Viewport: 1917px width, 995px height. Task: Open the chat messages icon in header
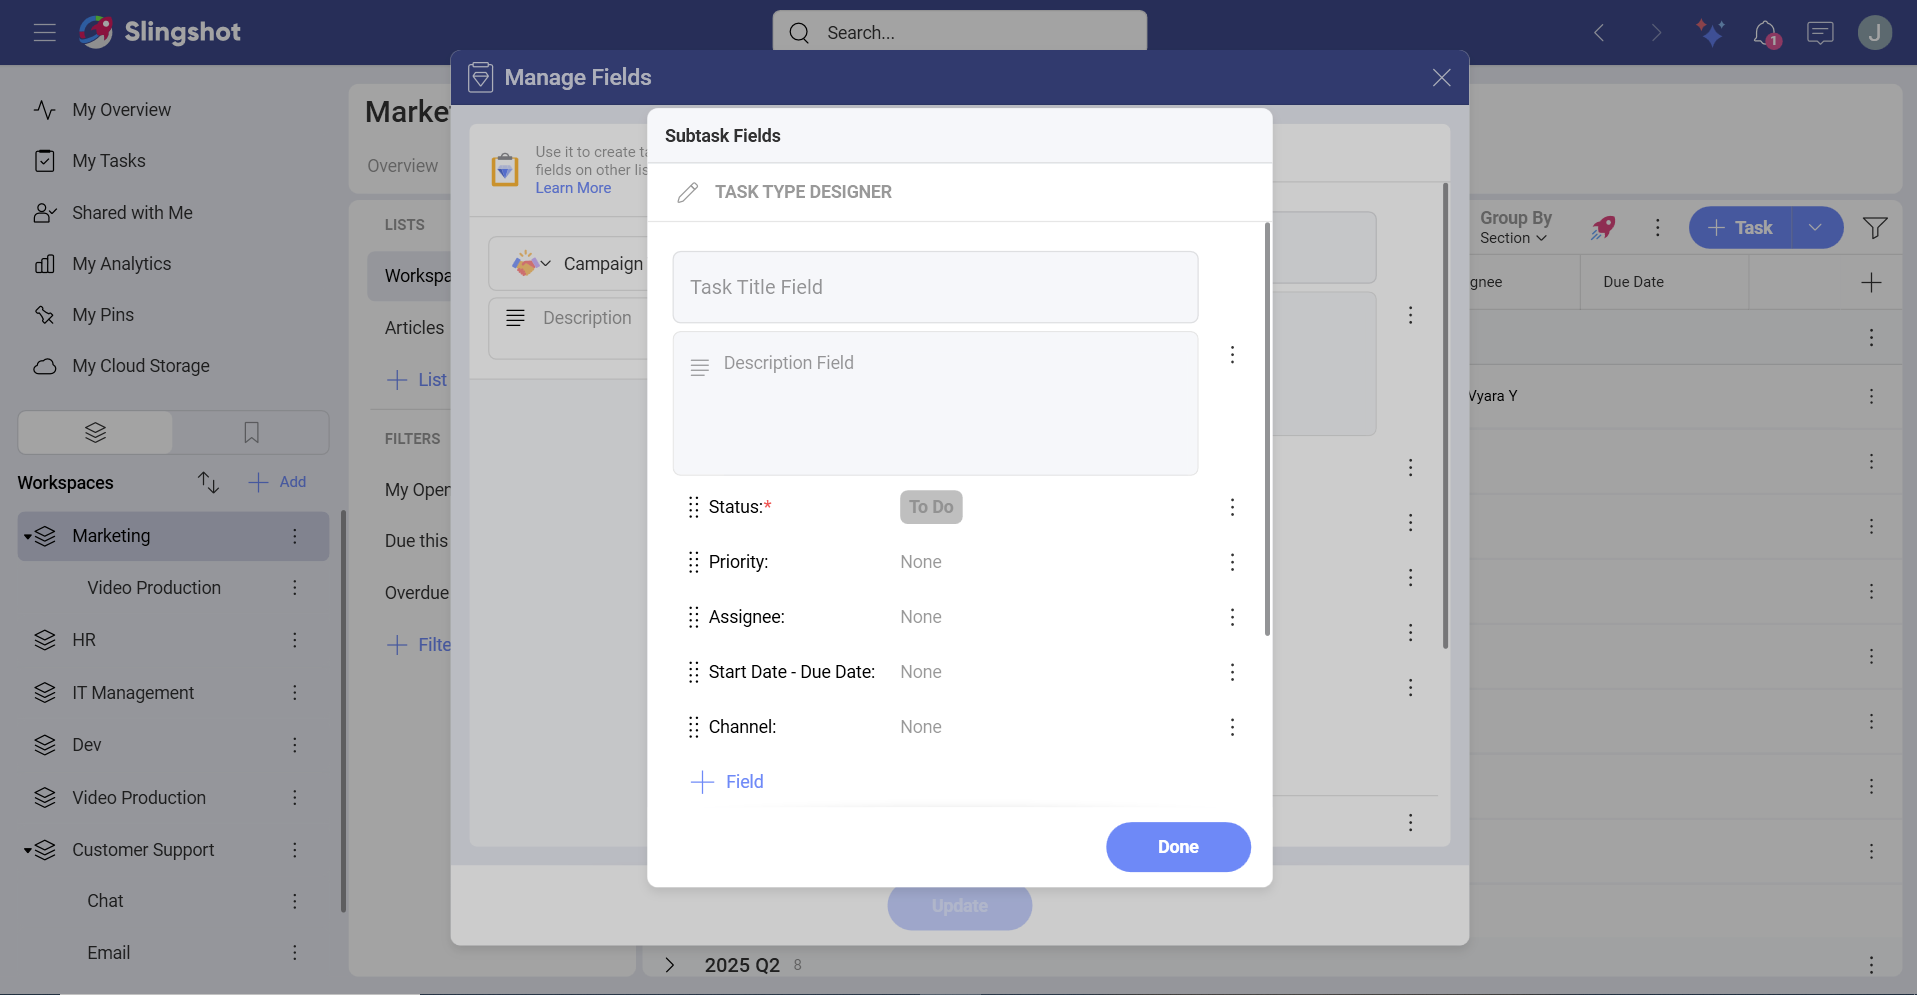coord(1820,33)
